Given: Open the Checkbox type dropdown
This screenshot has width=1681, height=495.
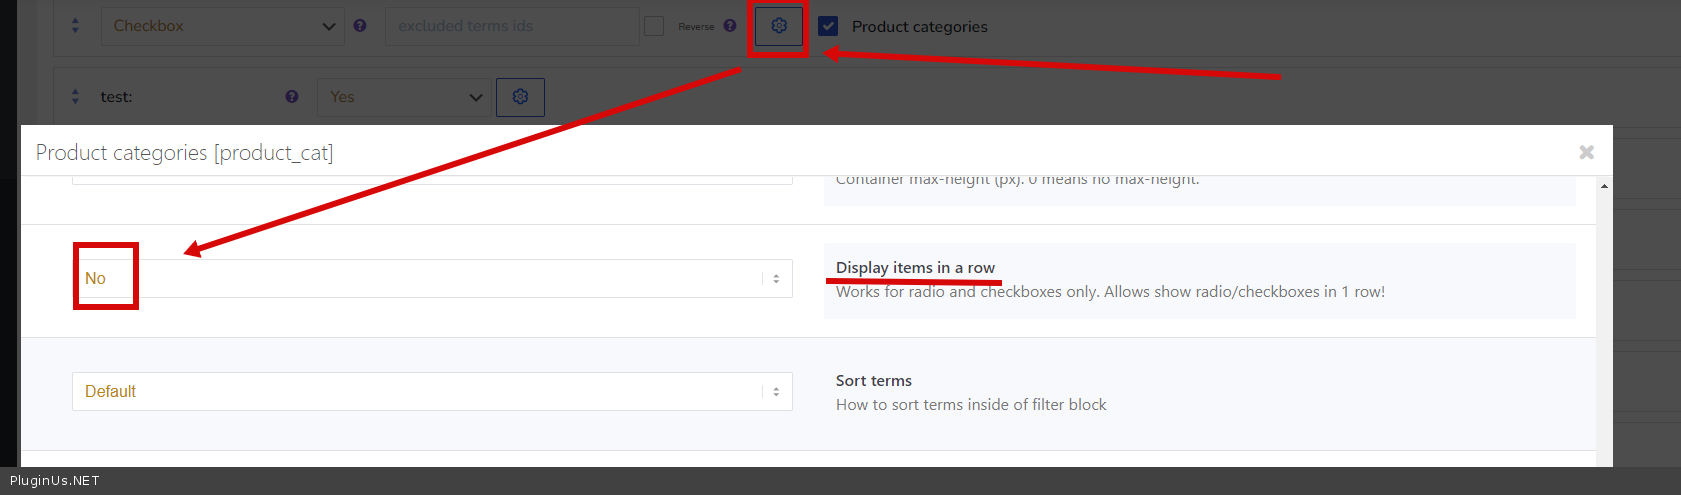Looking at the screenshot, I should (222, 26).
